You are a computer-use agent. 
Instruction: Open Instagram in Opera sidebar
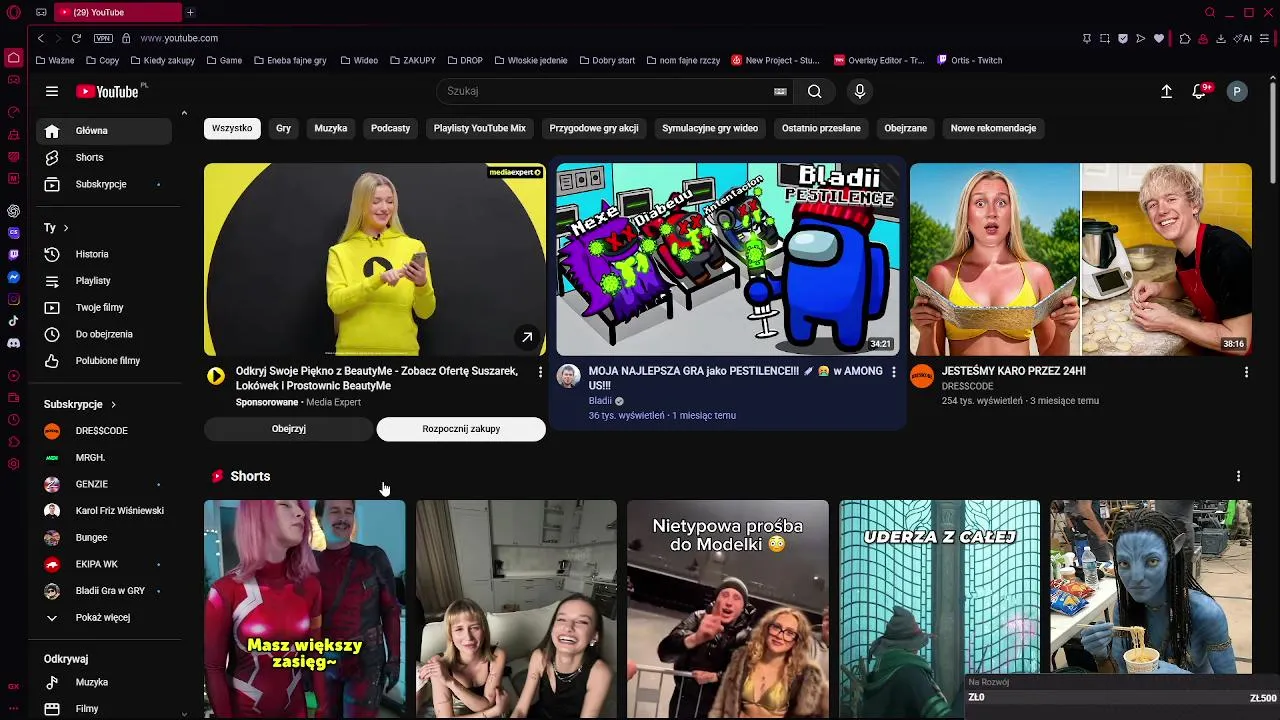(x=13, y=299)
